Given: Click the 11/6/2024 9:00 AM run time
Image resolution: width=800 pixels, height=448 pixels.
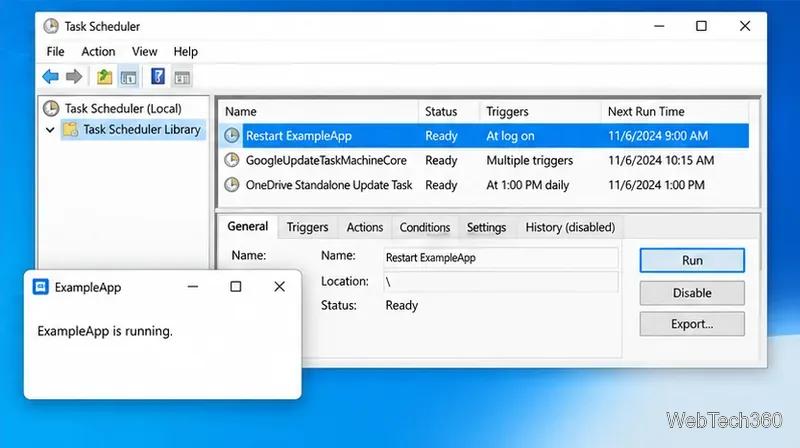Looking at the screenshot, I should 658,136.
